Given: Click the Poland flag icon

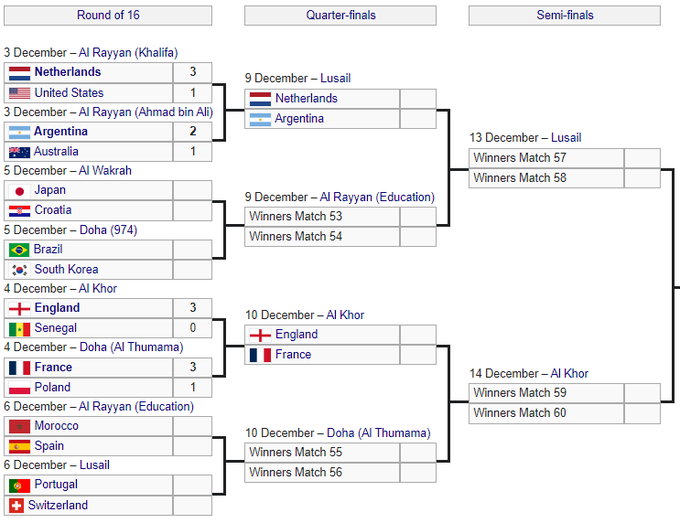Looking at the screenshot, I should 18,388.
